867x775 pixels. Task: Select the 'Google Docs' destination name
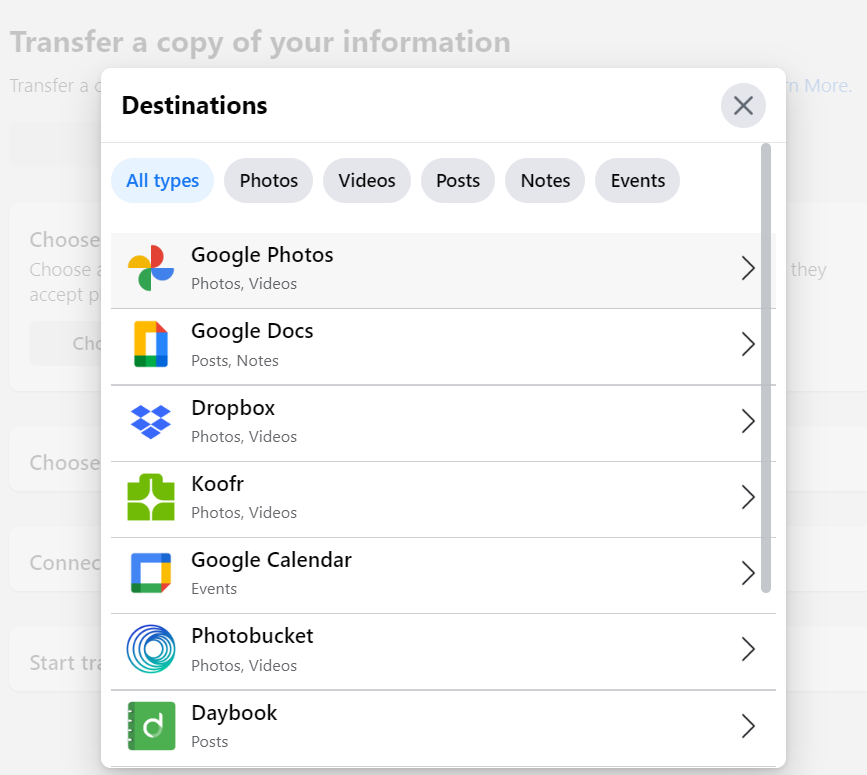[252, 331]
